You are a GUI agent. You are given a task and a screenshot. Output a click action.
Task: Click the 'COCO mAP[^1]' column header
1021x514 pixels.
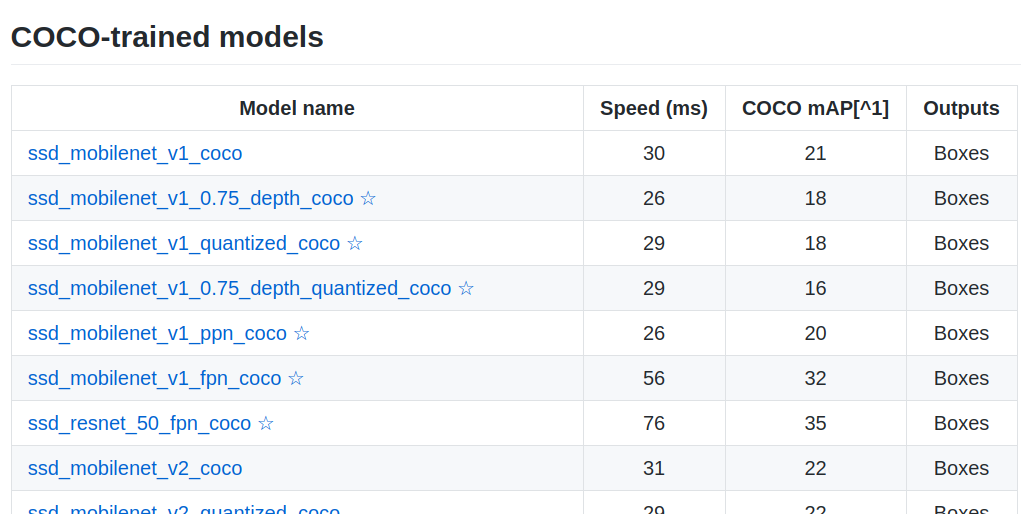(x=815, y=108)
